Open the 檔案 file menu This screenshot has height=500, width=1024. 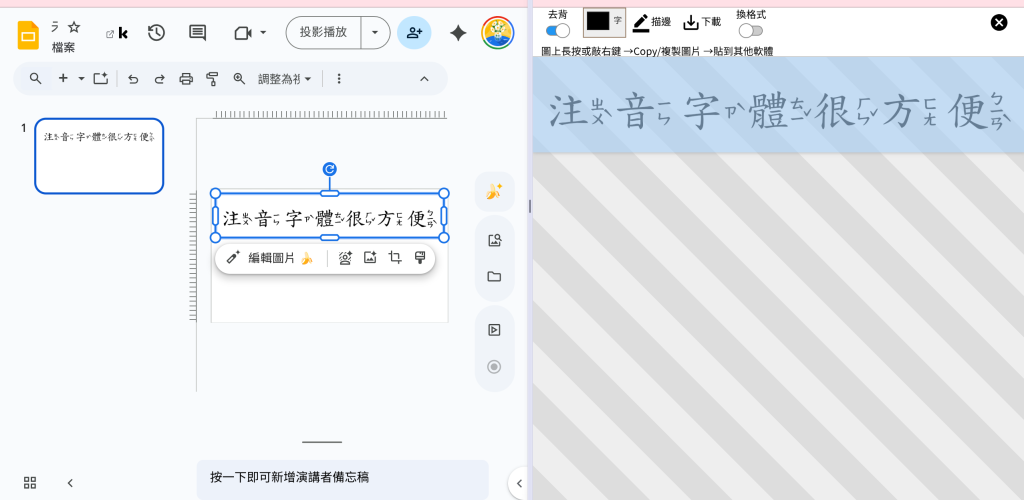63,47
